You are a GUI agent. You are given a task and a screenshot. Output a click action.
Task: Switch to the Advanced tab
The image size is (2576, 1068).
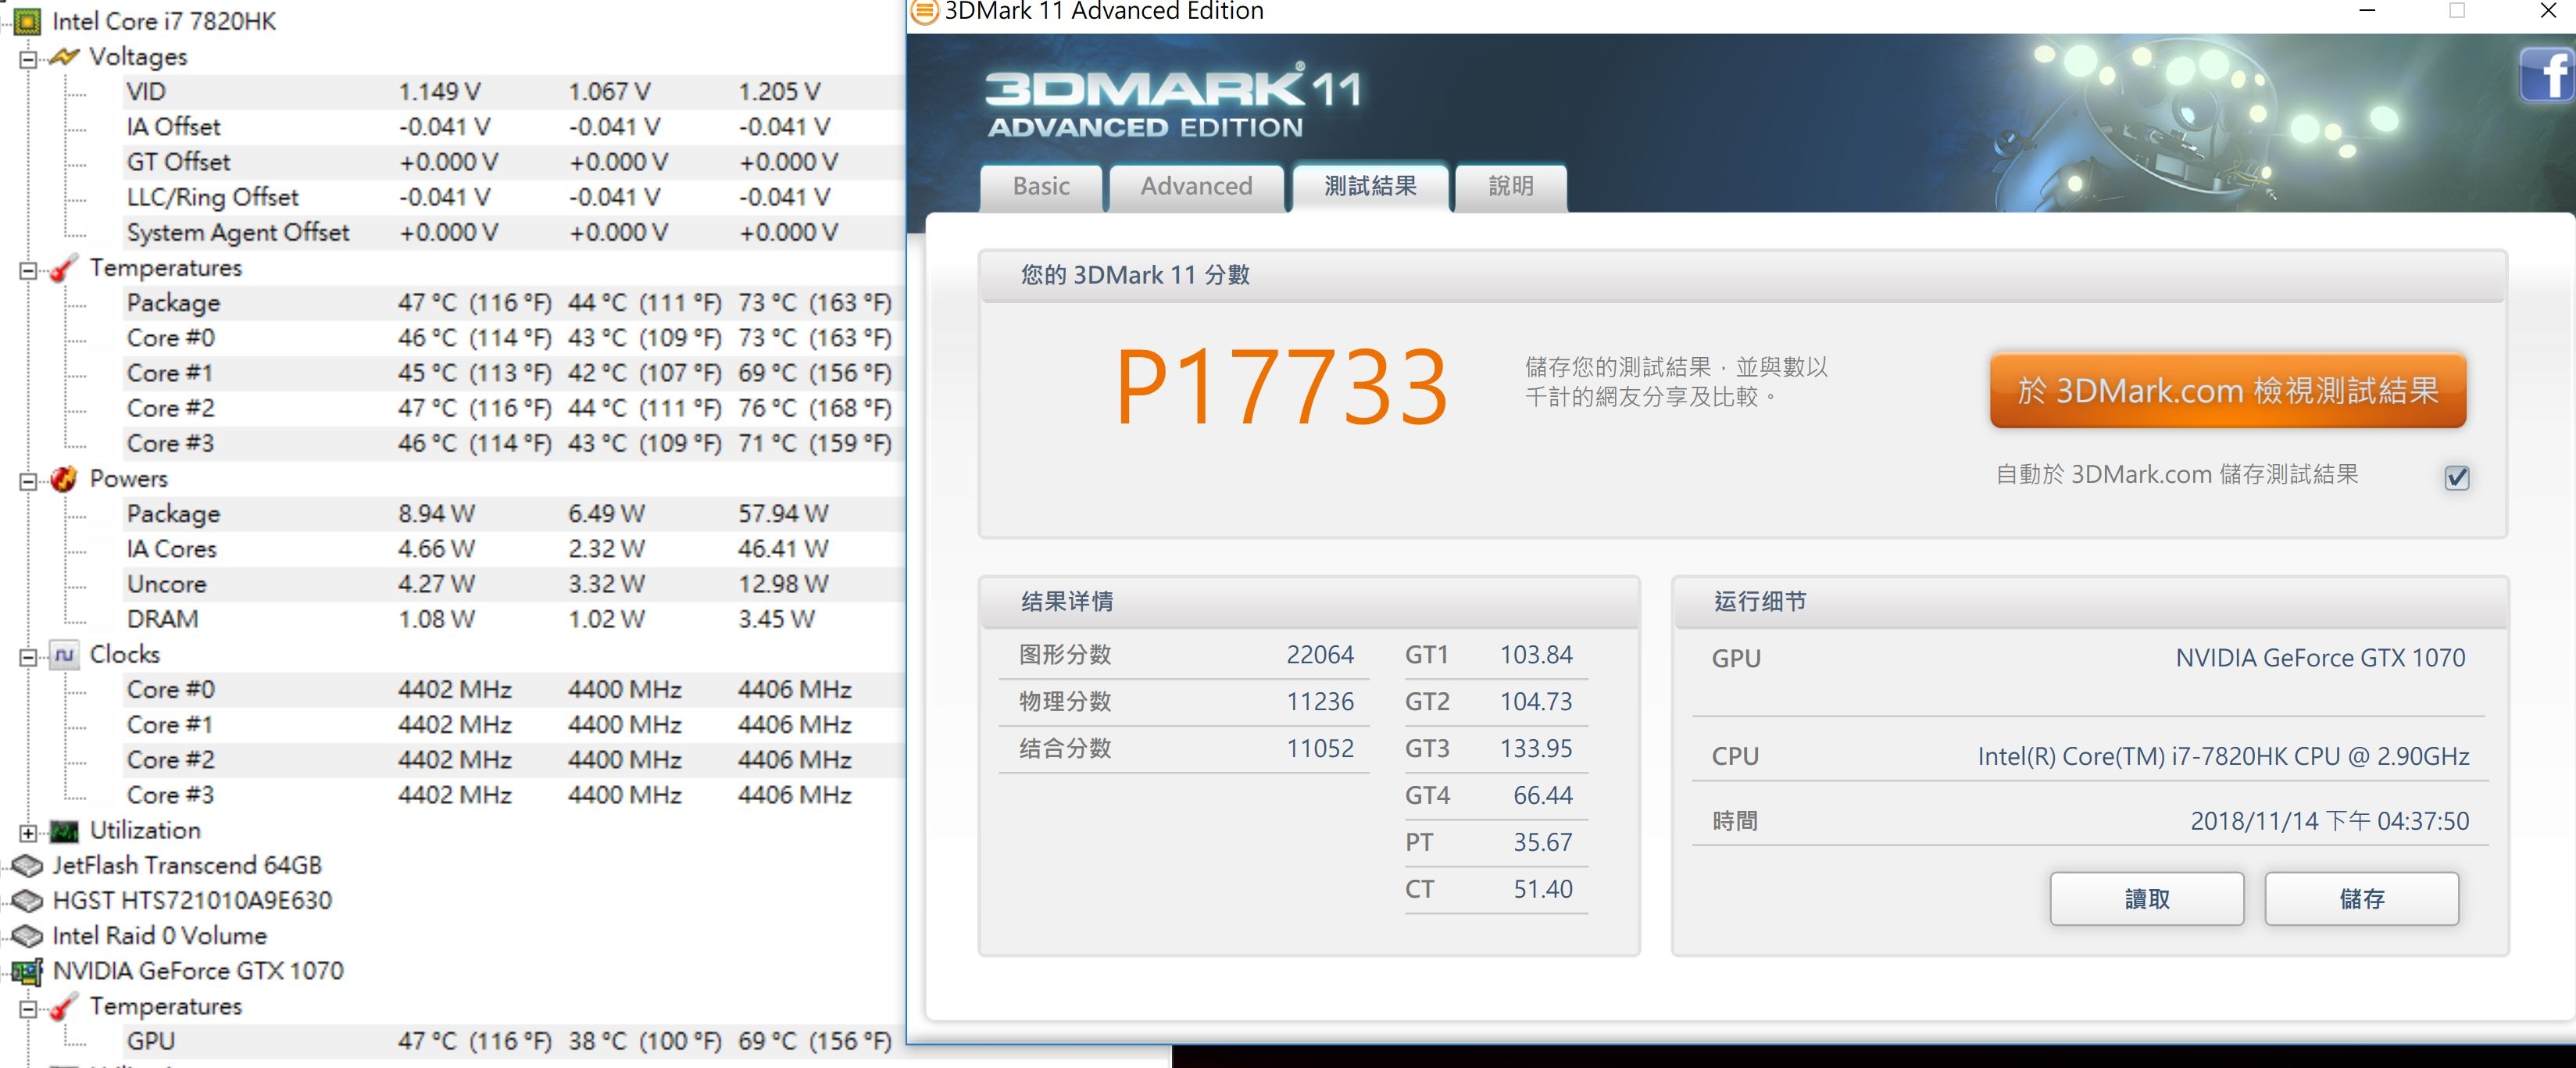(x=1196, y=187)
